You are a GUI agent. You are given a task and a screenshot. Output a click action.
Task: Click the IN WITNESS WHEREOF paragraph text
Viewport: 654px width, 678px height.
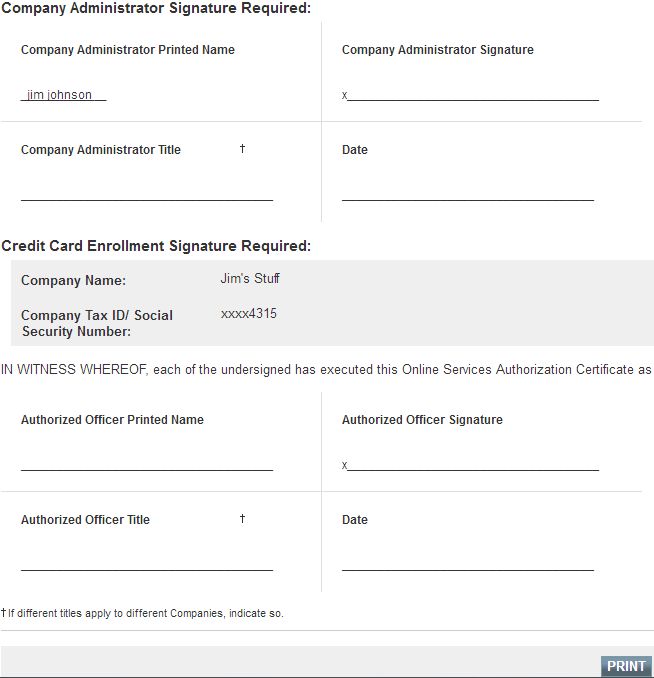point(326,370)
